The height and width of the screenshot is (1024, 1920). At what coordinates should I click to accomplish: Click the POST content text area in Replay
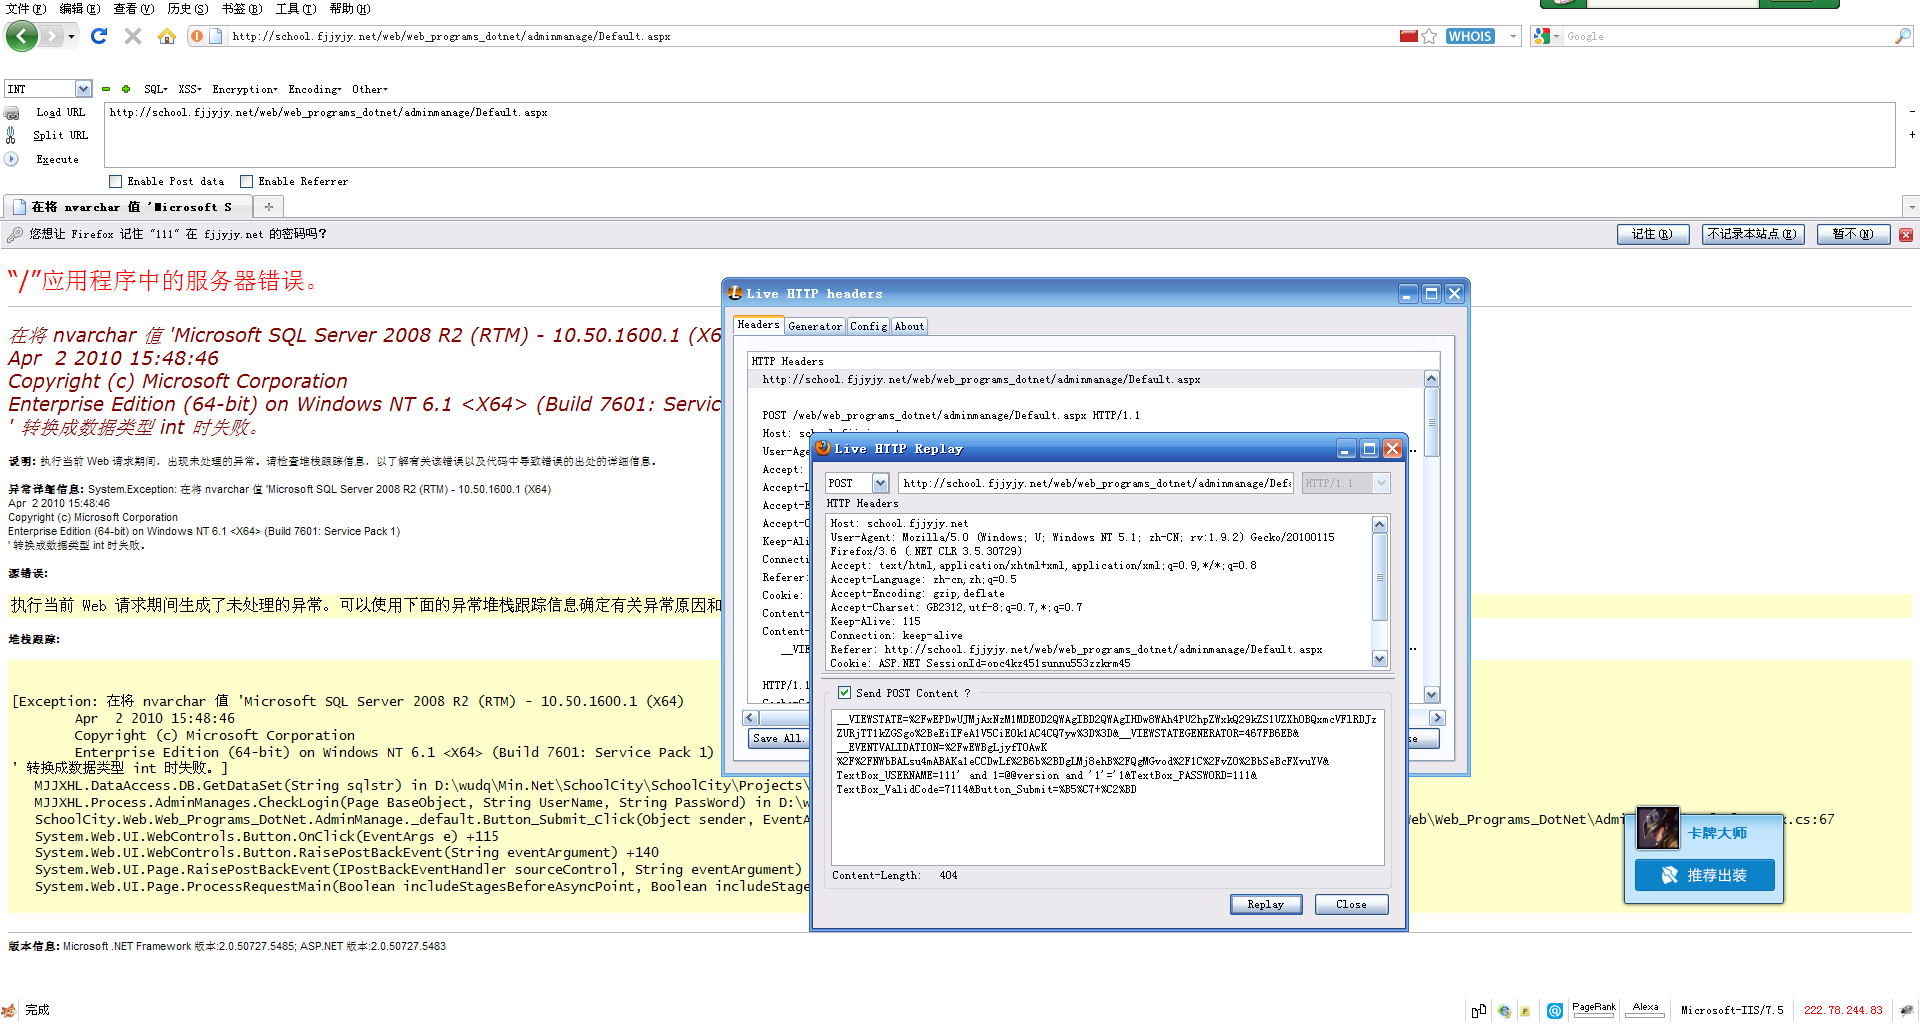pos(1107,787)
